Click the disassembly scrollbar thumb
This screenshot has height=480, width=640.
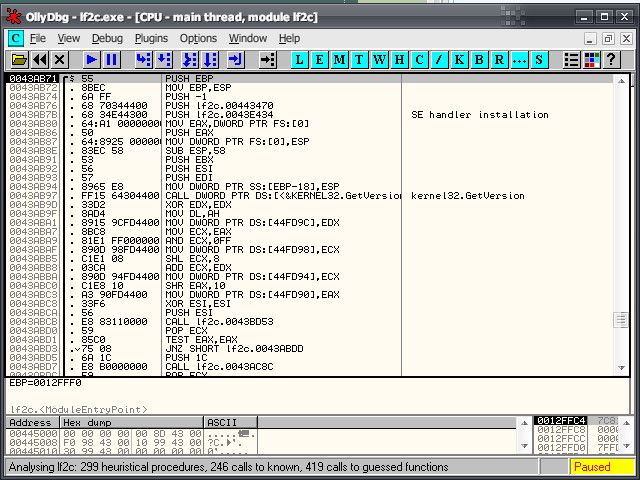[x=621, y=320]
